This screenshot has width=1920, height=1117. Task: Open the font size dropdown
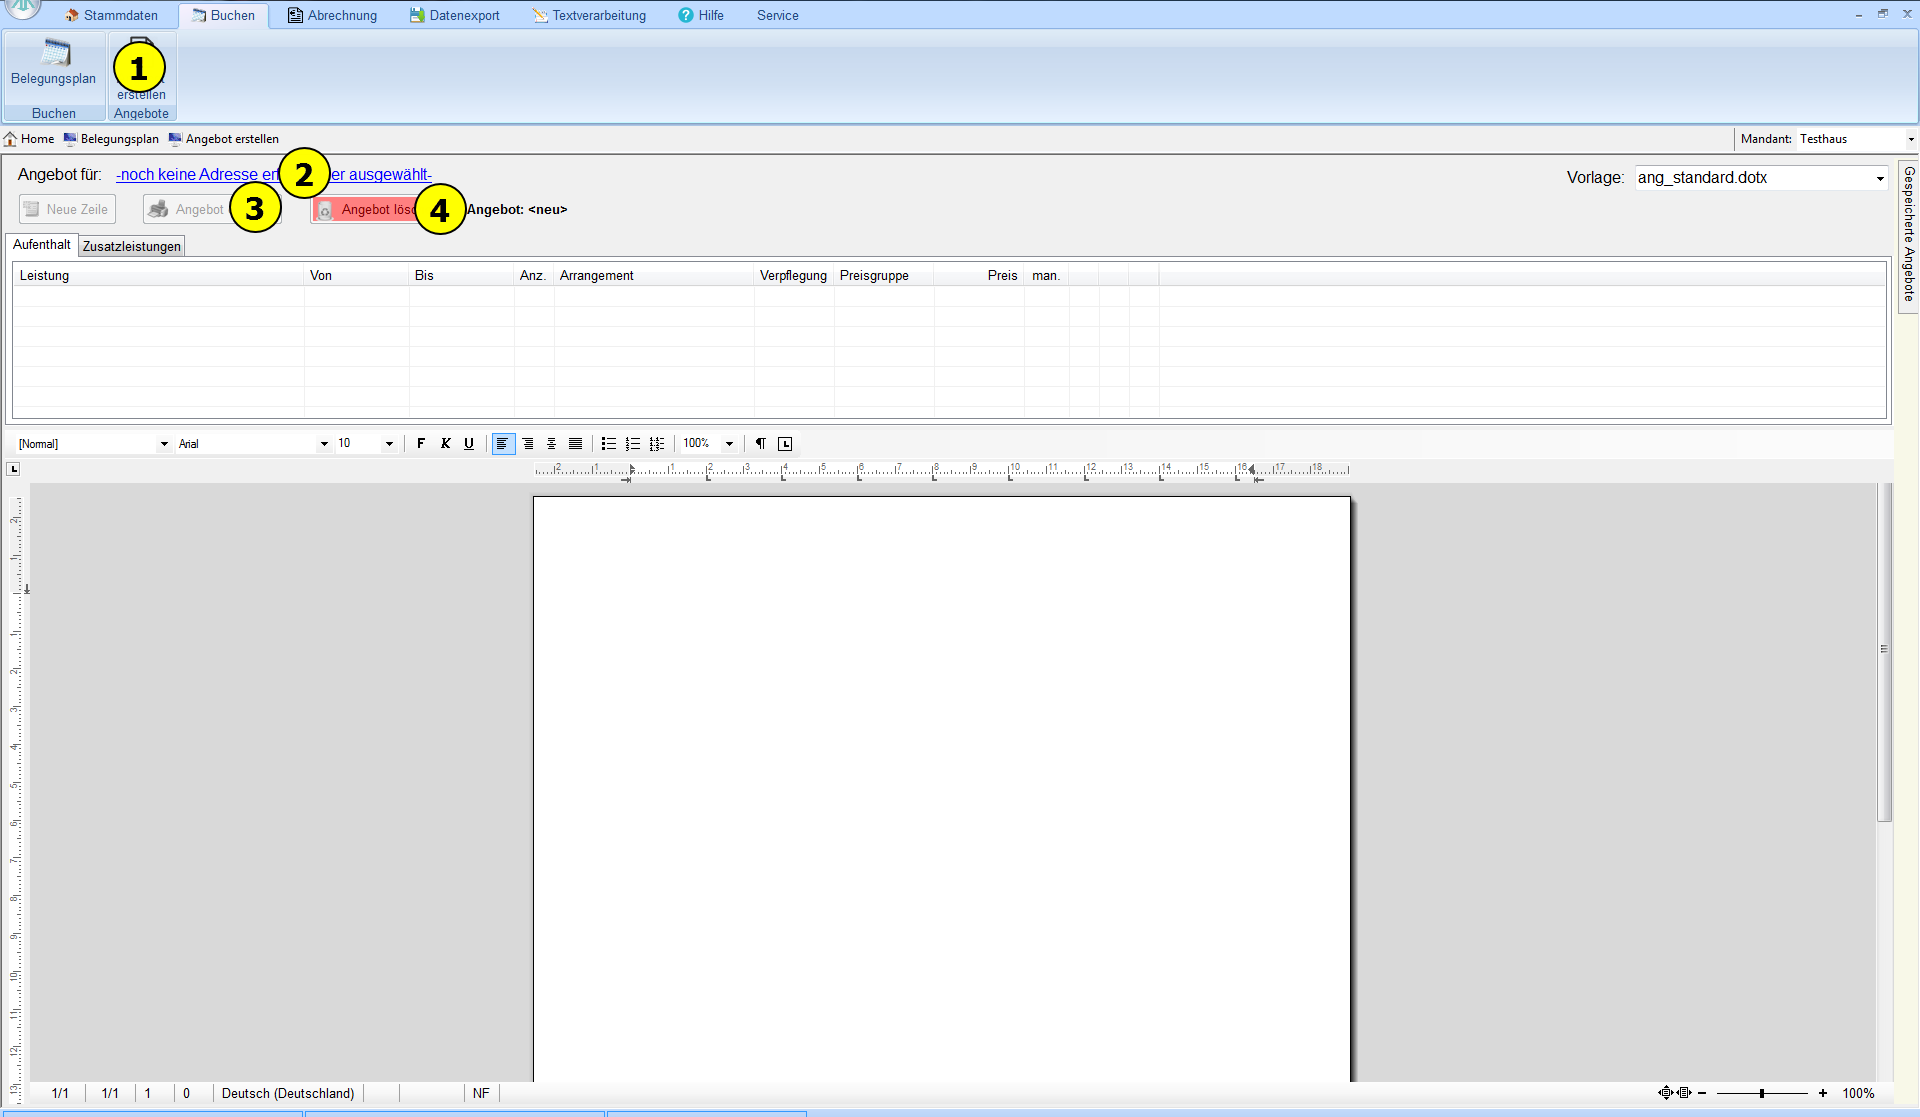click(x=389, y=443)
